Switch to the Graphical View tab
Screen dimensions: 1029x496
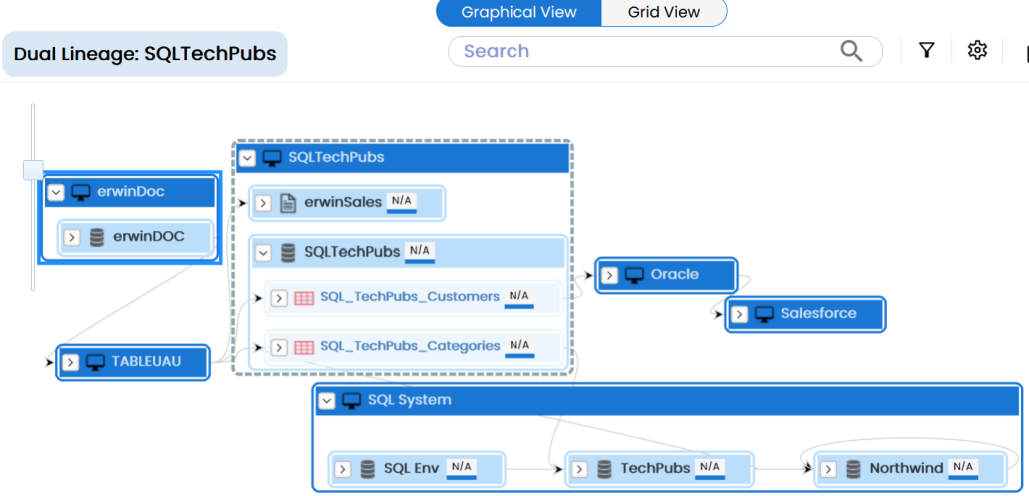(x=518, y=12)
